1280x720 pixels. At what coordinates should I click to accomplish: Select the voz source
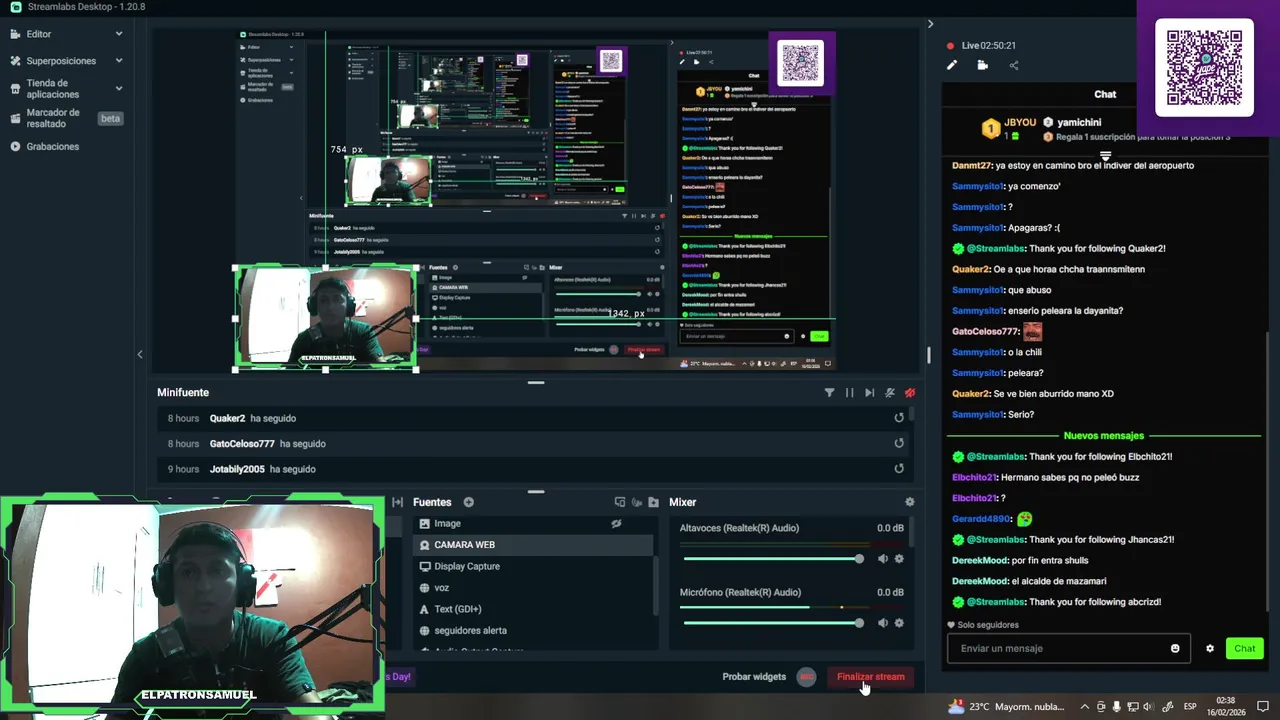click(x=533, y=588)
